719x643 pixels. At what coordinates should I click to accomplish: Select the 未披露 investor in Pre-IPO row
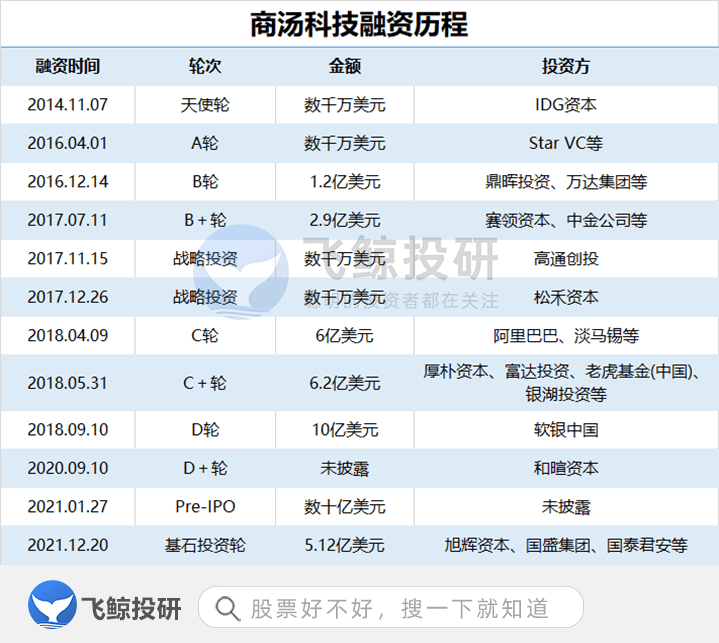(x=566, y=507)
